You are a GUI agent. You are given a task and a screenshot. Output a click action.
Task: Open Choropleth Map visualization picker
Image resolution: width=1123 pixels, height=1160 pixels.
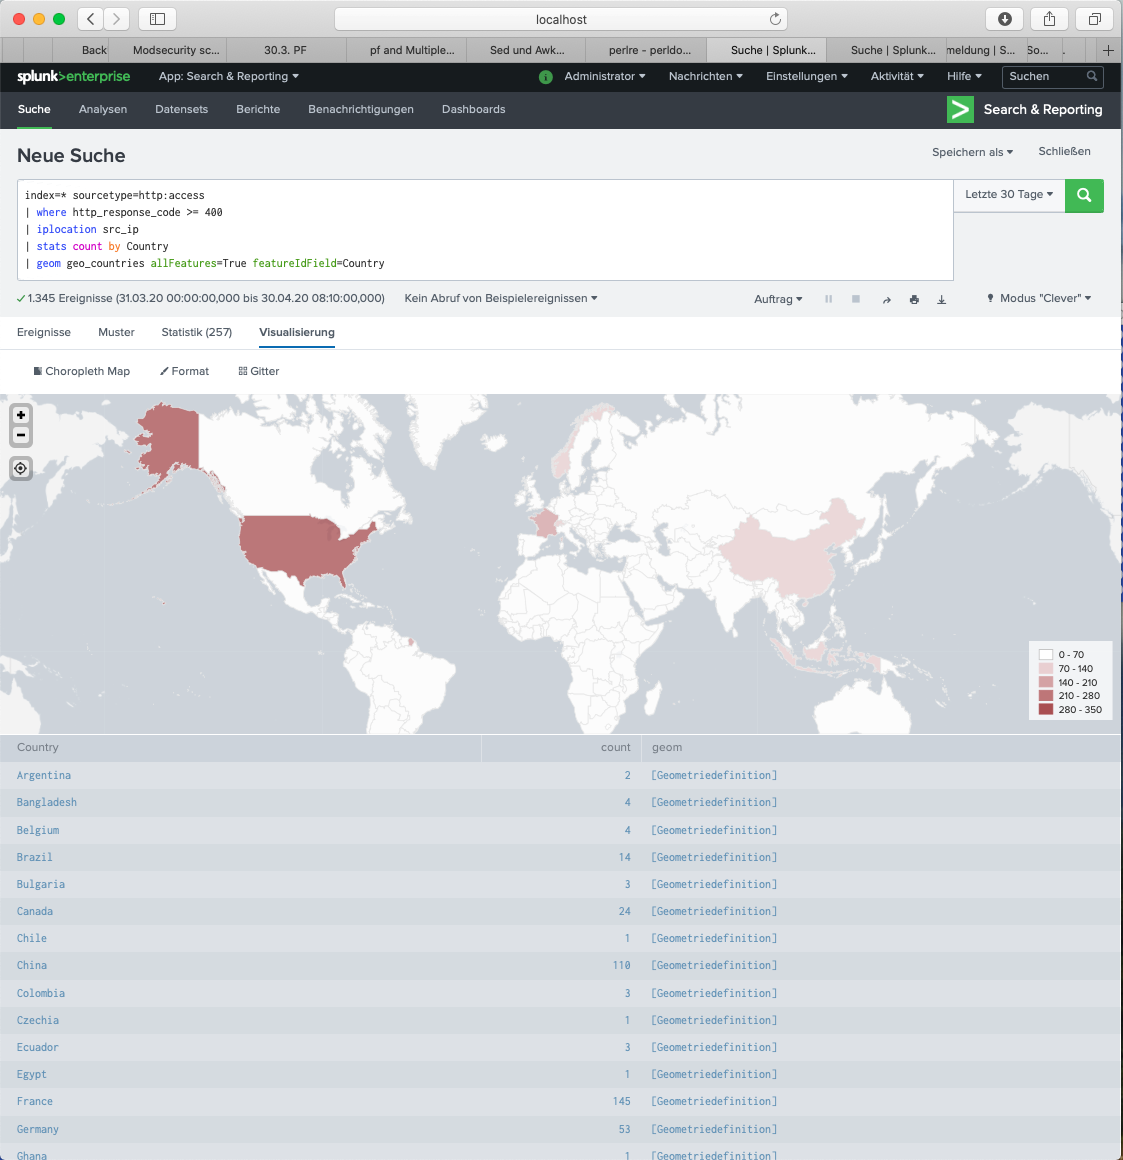click(82, 371)
